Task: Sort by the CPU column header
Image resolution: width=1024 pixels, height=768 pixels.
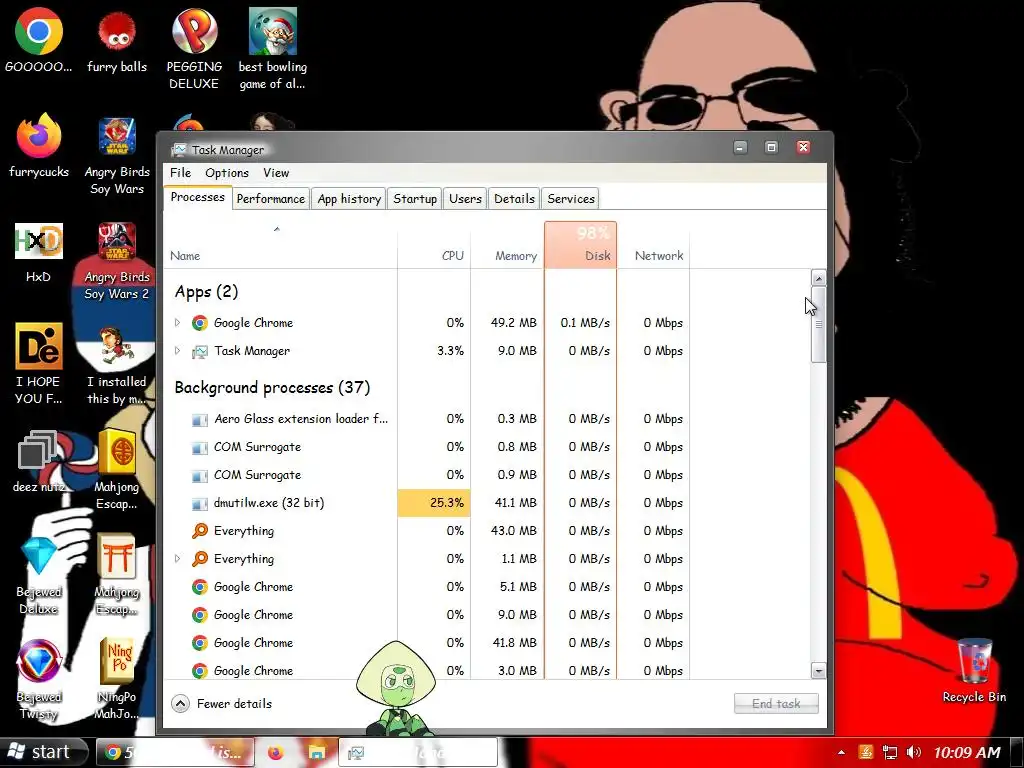Action: point(434,246)
